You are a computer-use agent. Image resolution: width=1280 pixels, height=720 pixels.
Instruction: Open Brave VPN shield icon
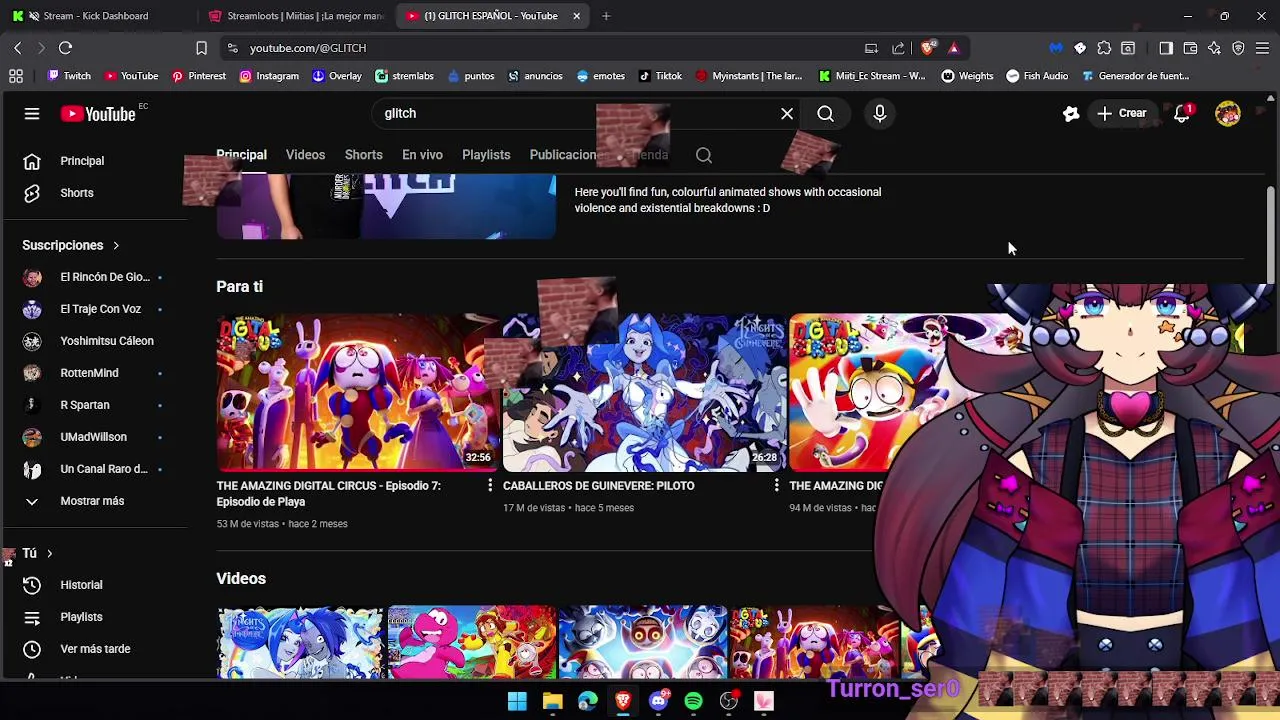click(1238, 48)
